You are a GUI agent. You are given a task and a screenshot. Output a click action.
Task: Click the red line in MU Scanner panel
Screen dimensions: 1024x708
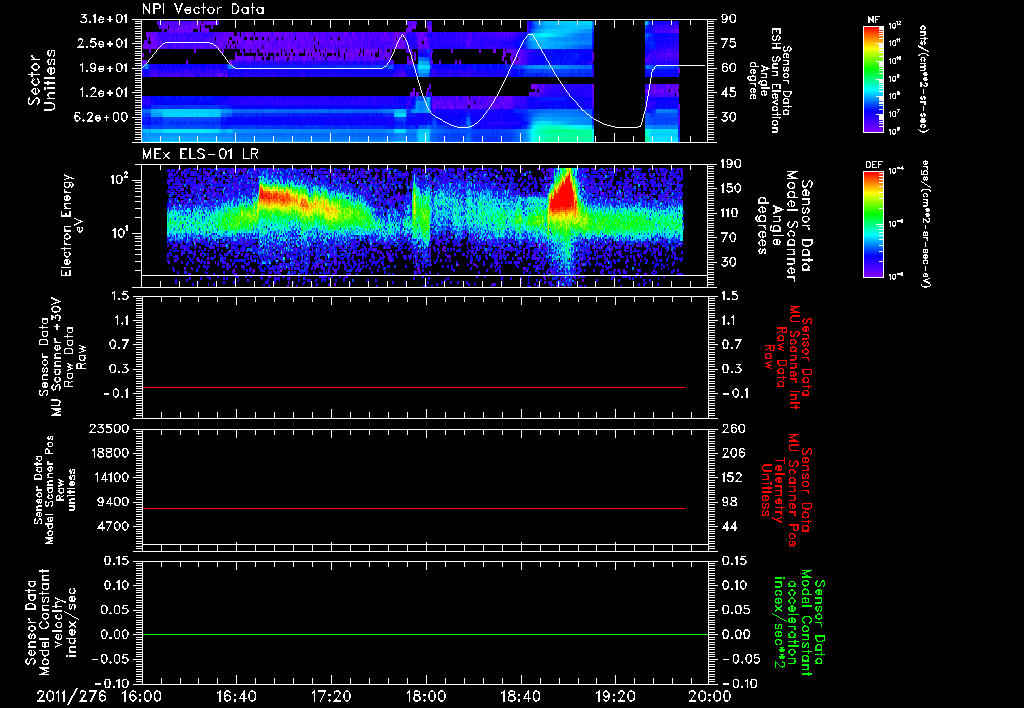click(x=413, y=387)
